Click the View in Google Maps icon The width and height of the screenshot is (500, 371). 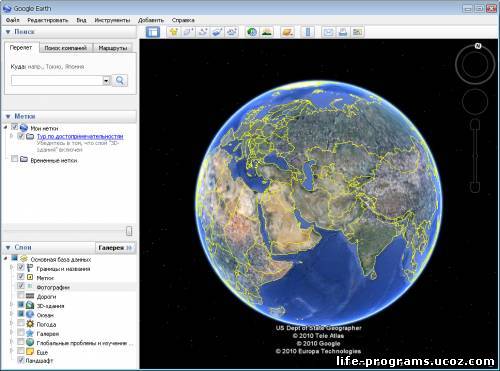click(357, 32)
